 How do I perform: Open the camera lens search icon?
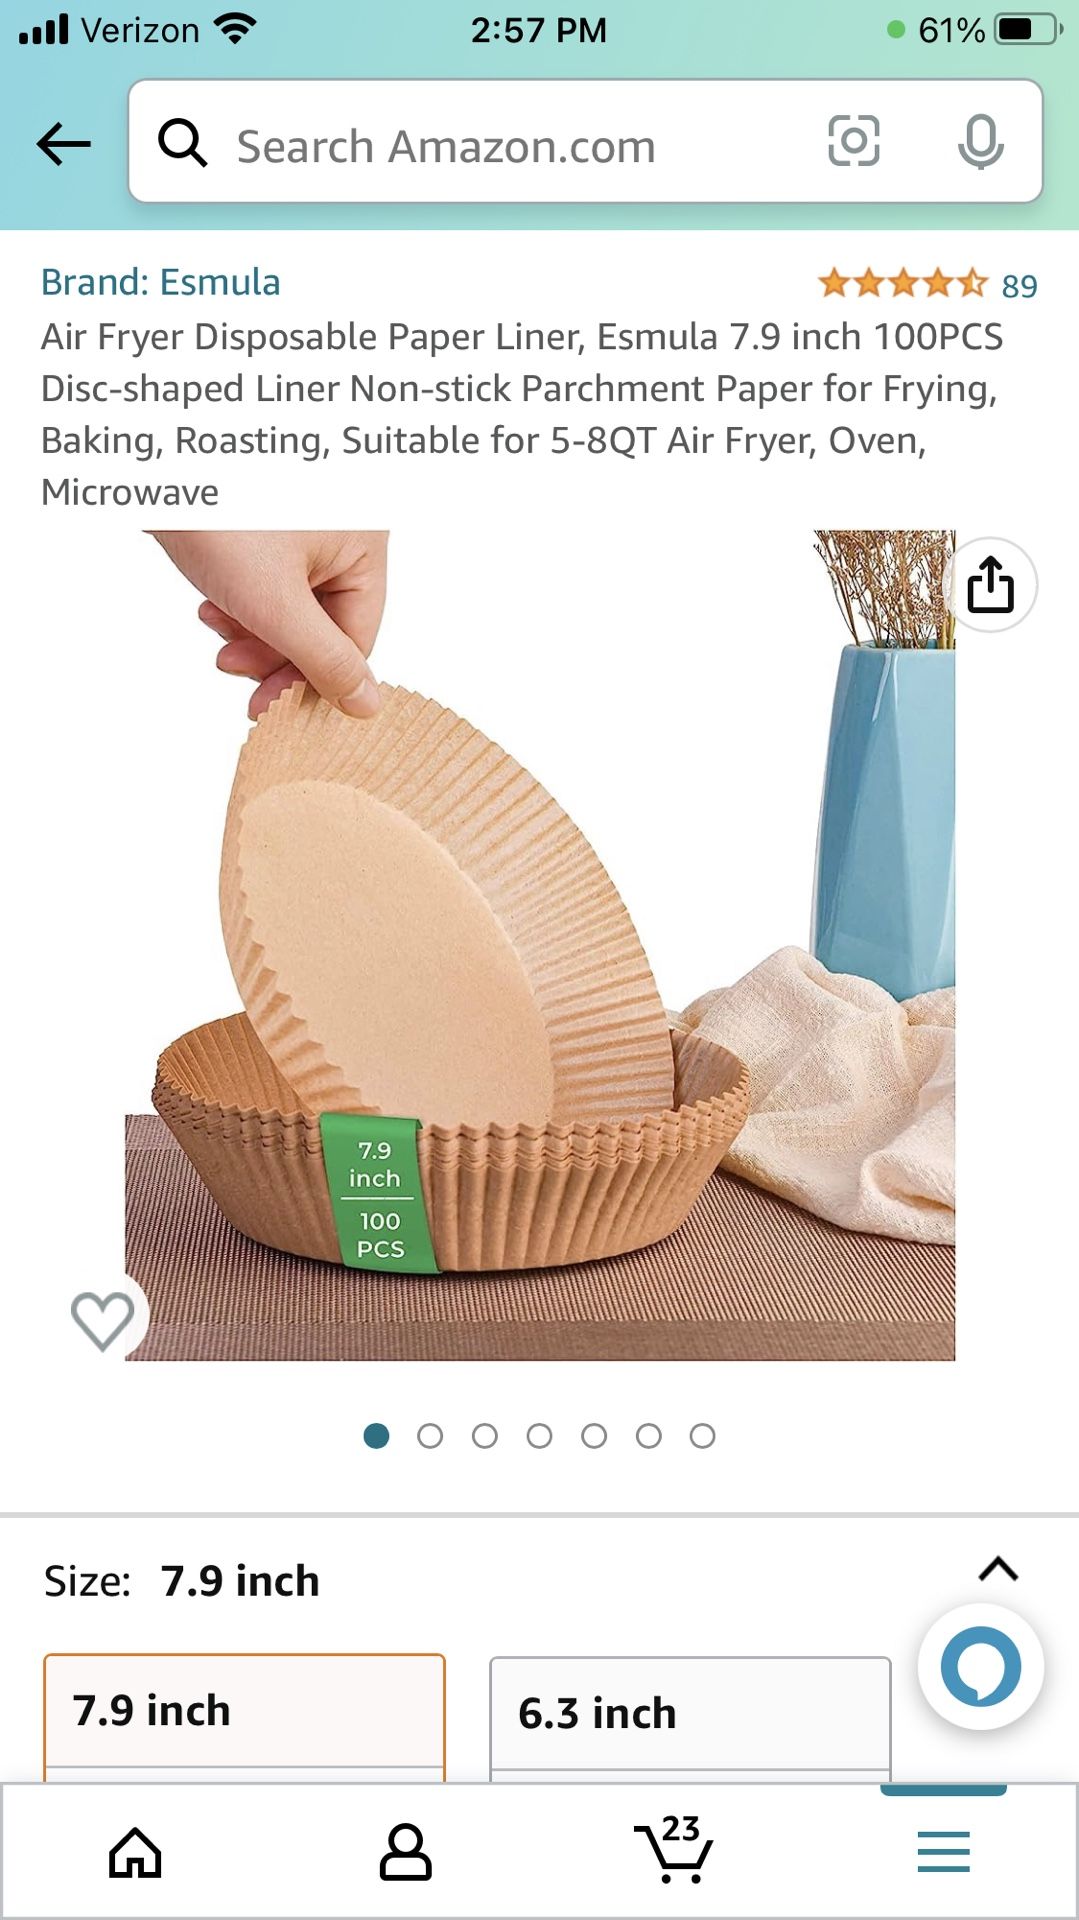point(854,141)
